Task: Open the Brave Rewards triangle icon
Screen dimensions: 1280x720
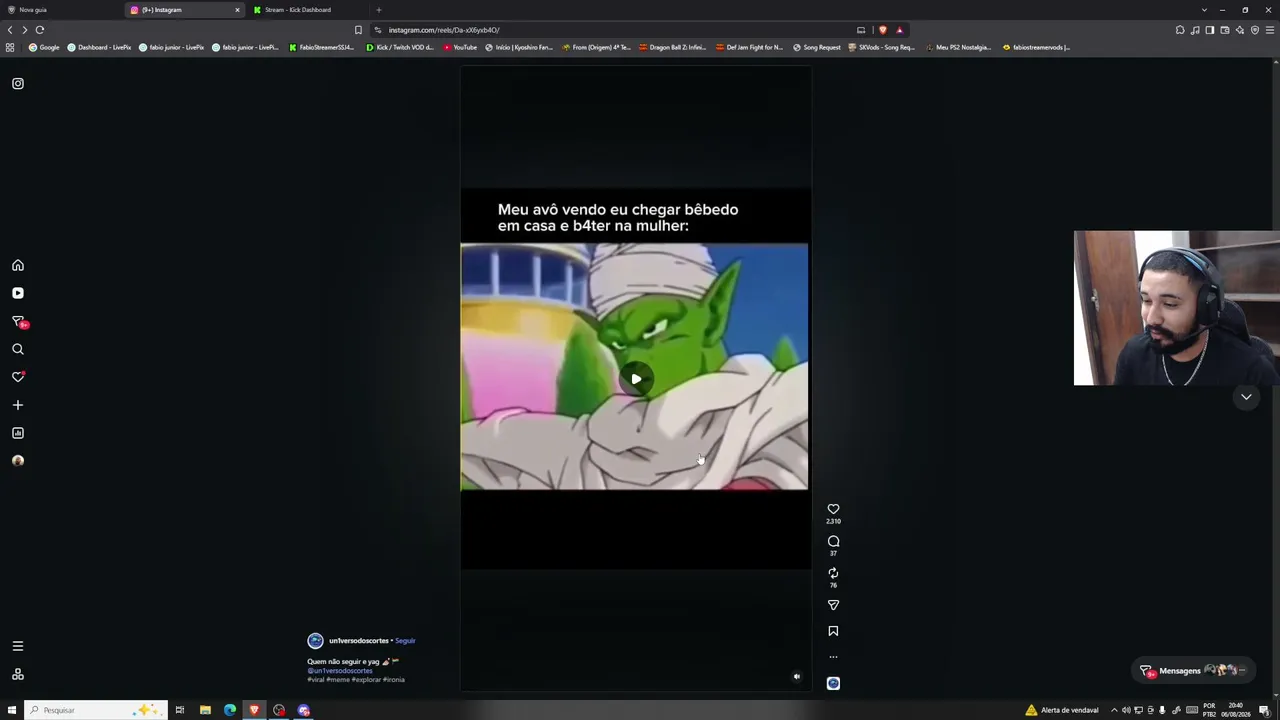Action: click(x=899, y=30)
